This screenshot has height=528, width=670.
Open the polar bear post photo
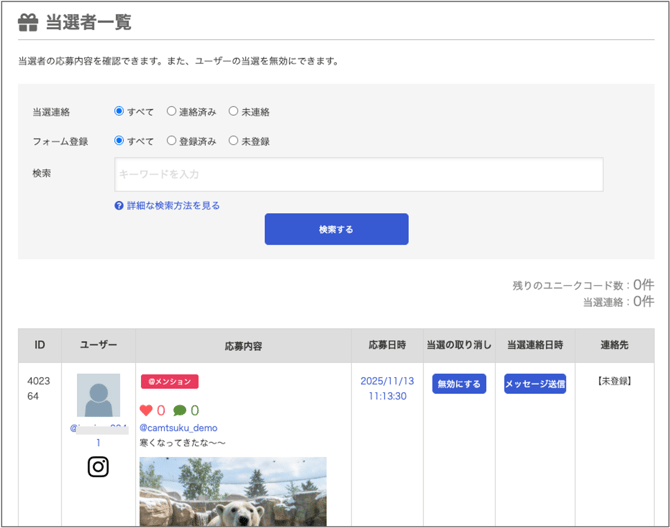(233, 491)
